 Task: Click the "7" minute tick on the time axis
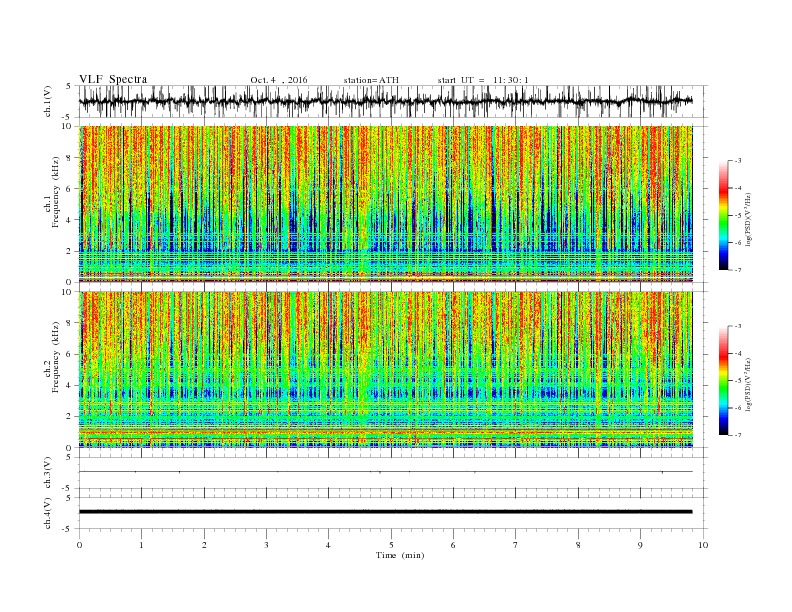pos(516,545)
